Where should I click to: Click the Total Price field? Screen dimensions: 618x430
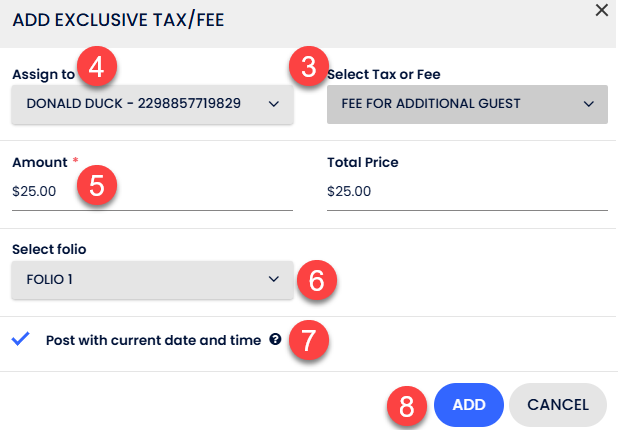click(467, 190)
